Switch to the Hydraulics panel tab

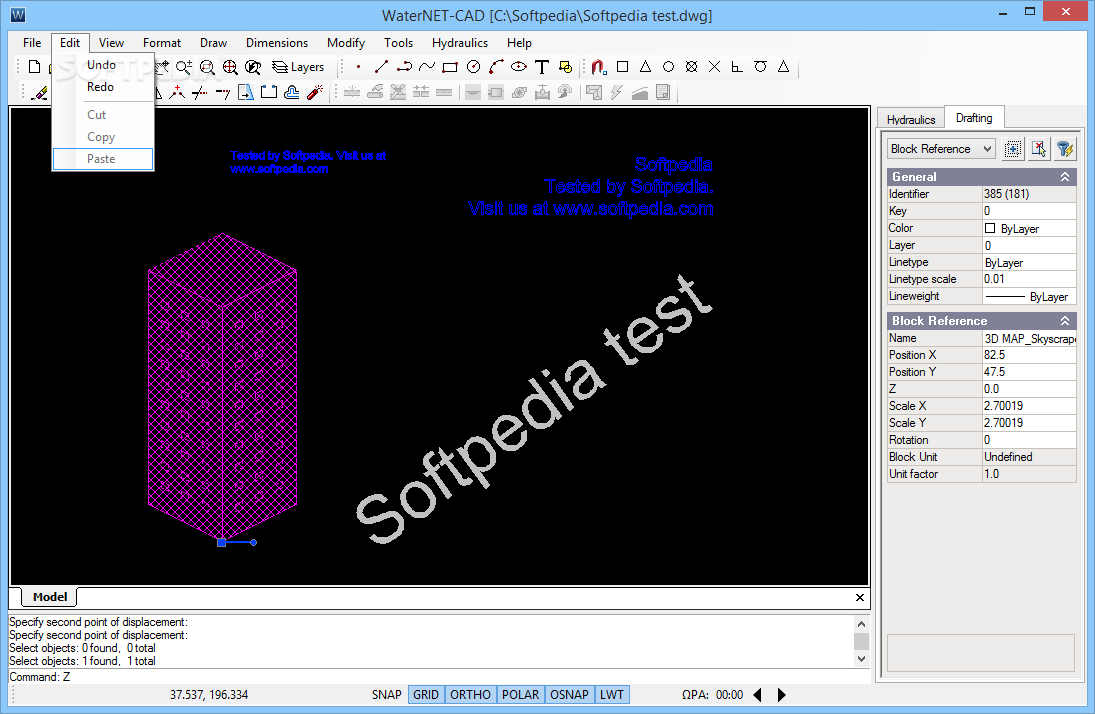[911, 119]
